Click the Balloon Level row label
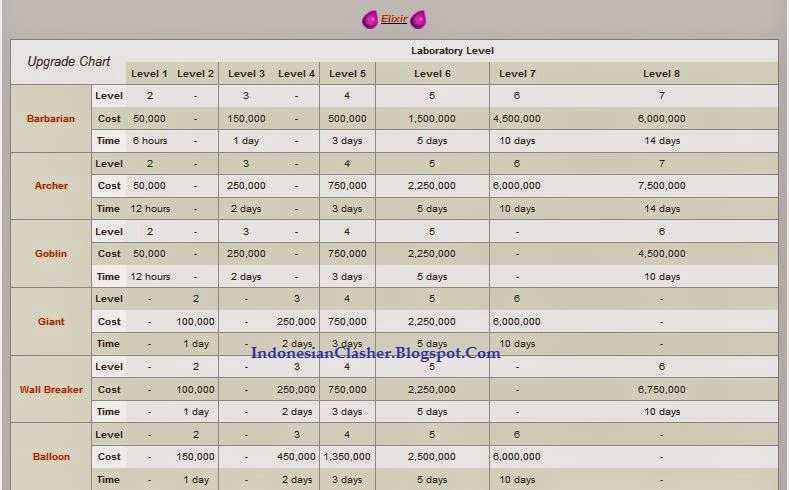789x490 pixels. click(109, 435)
